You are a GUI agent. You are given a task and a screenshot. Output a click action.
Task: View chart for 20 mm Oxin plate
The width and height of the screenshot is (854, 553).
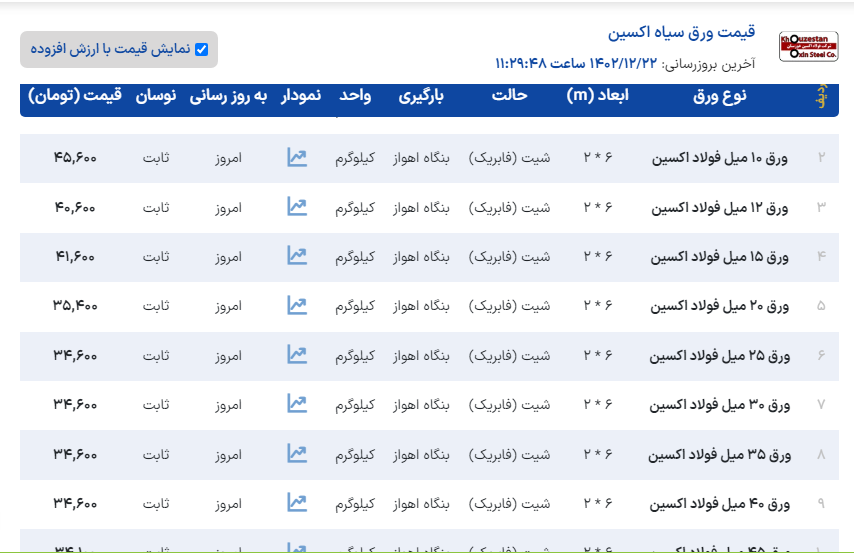[x=296, y=305]
